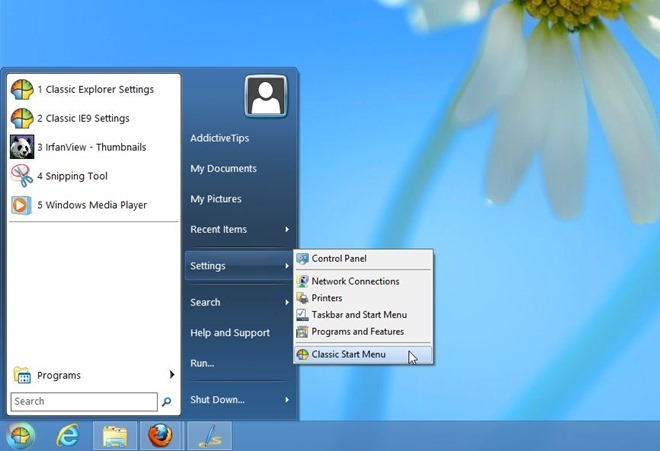Click inside the Search input box
The image size is (660, 451).
(82, 401)
